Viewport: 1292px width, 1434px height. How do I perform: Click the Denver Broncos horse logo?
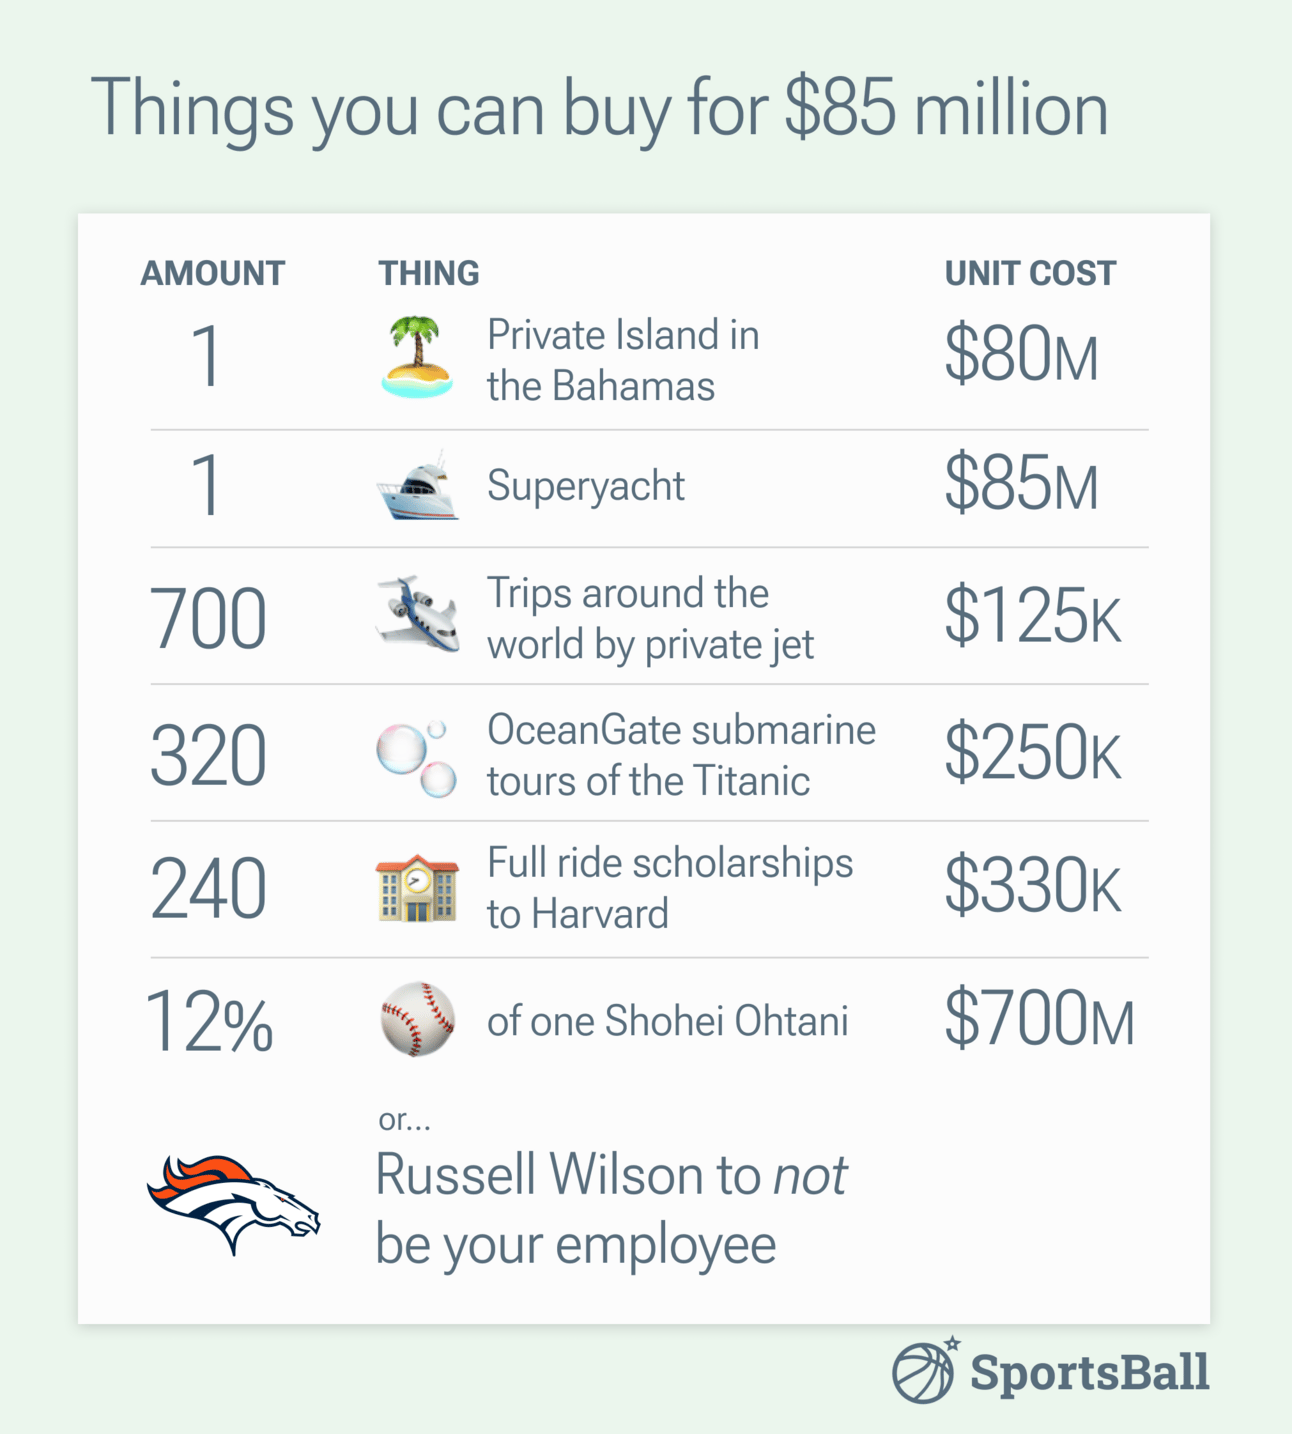[x=233, y=1204]
